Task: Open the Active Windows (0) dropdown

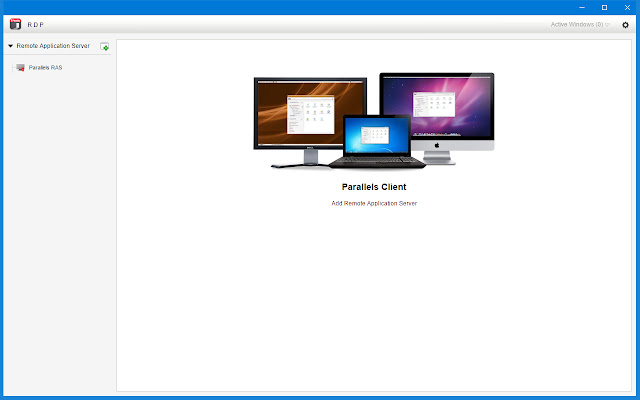Action: (580, 24)
